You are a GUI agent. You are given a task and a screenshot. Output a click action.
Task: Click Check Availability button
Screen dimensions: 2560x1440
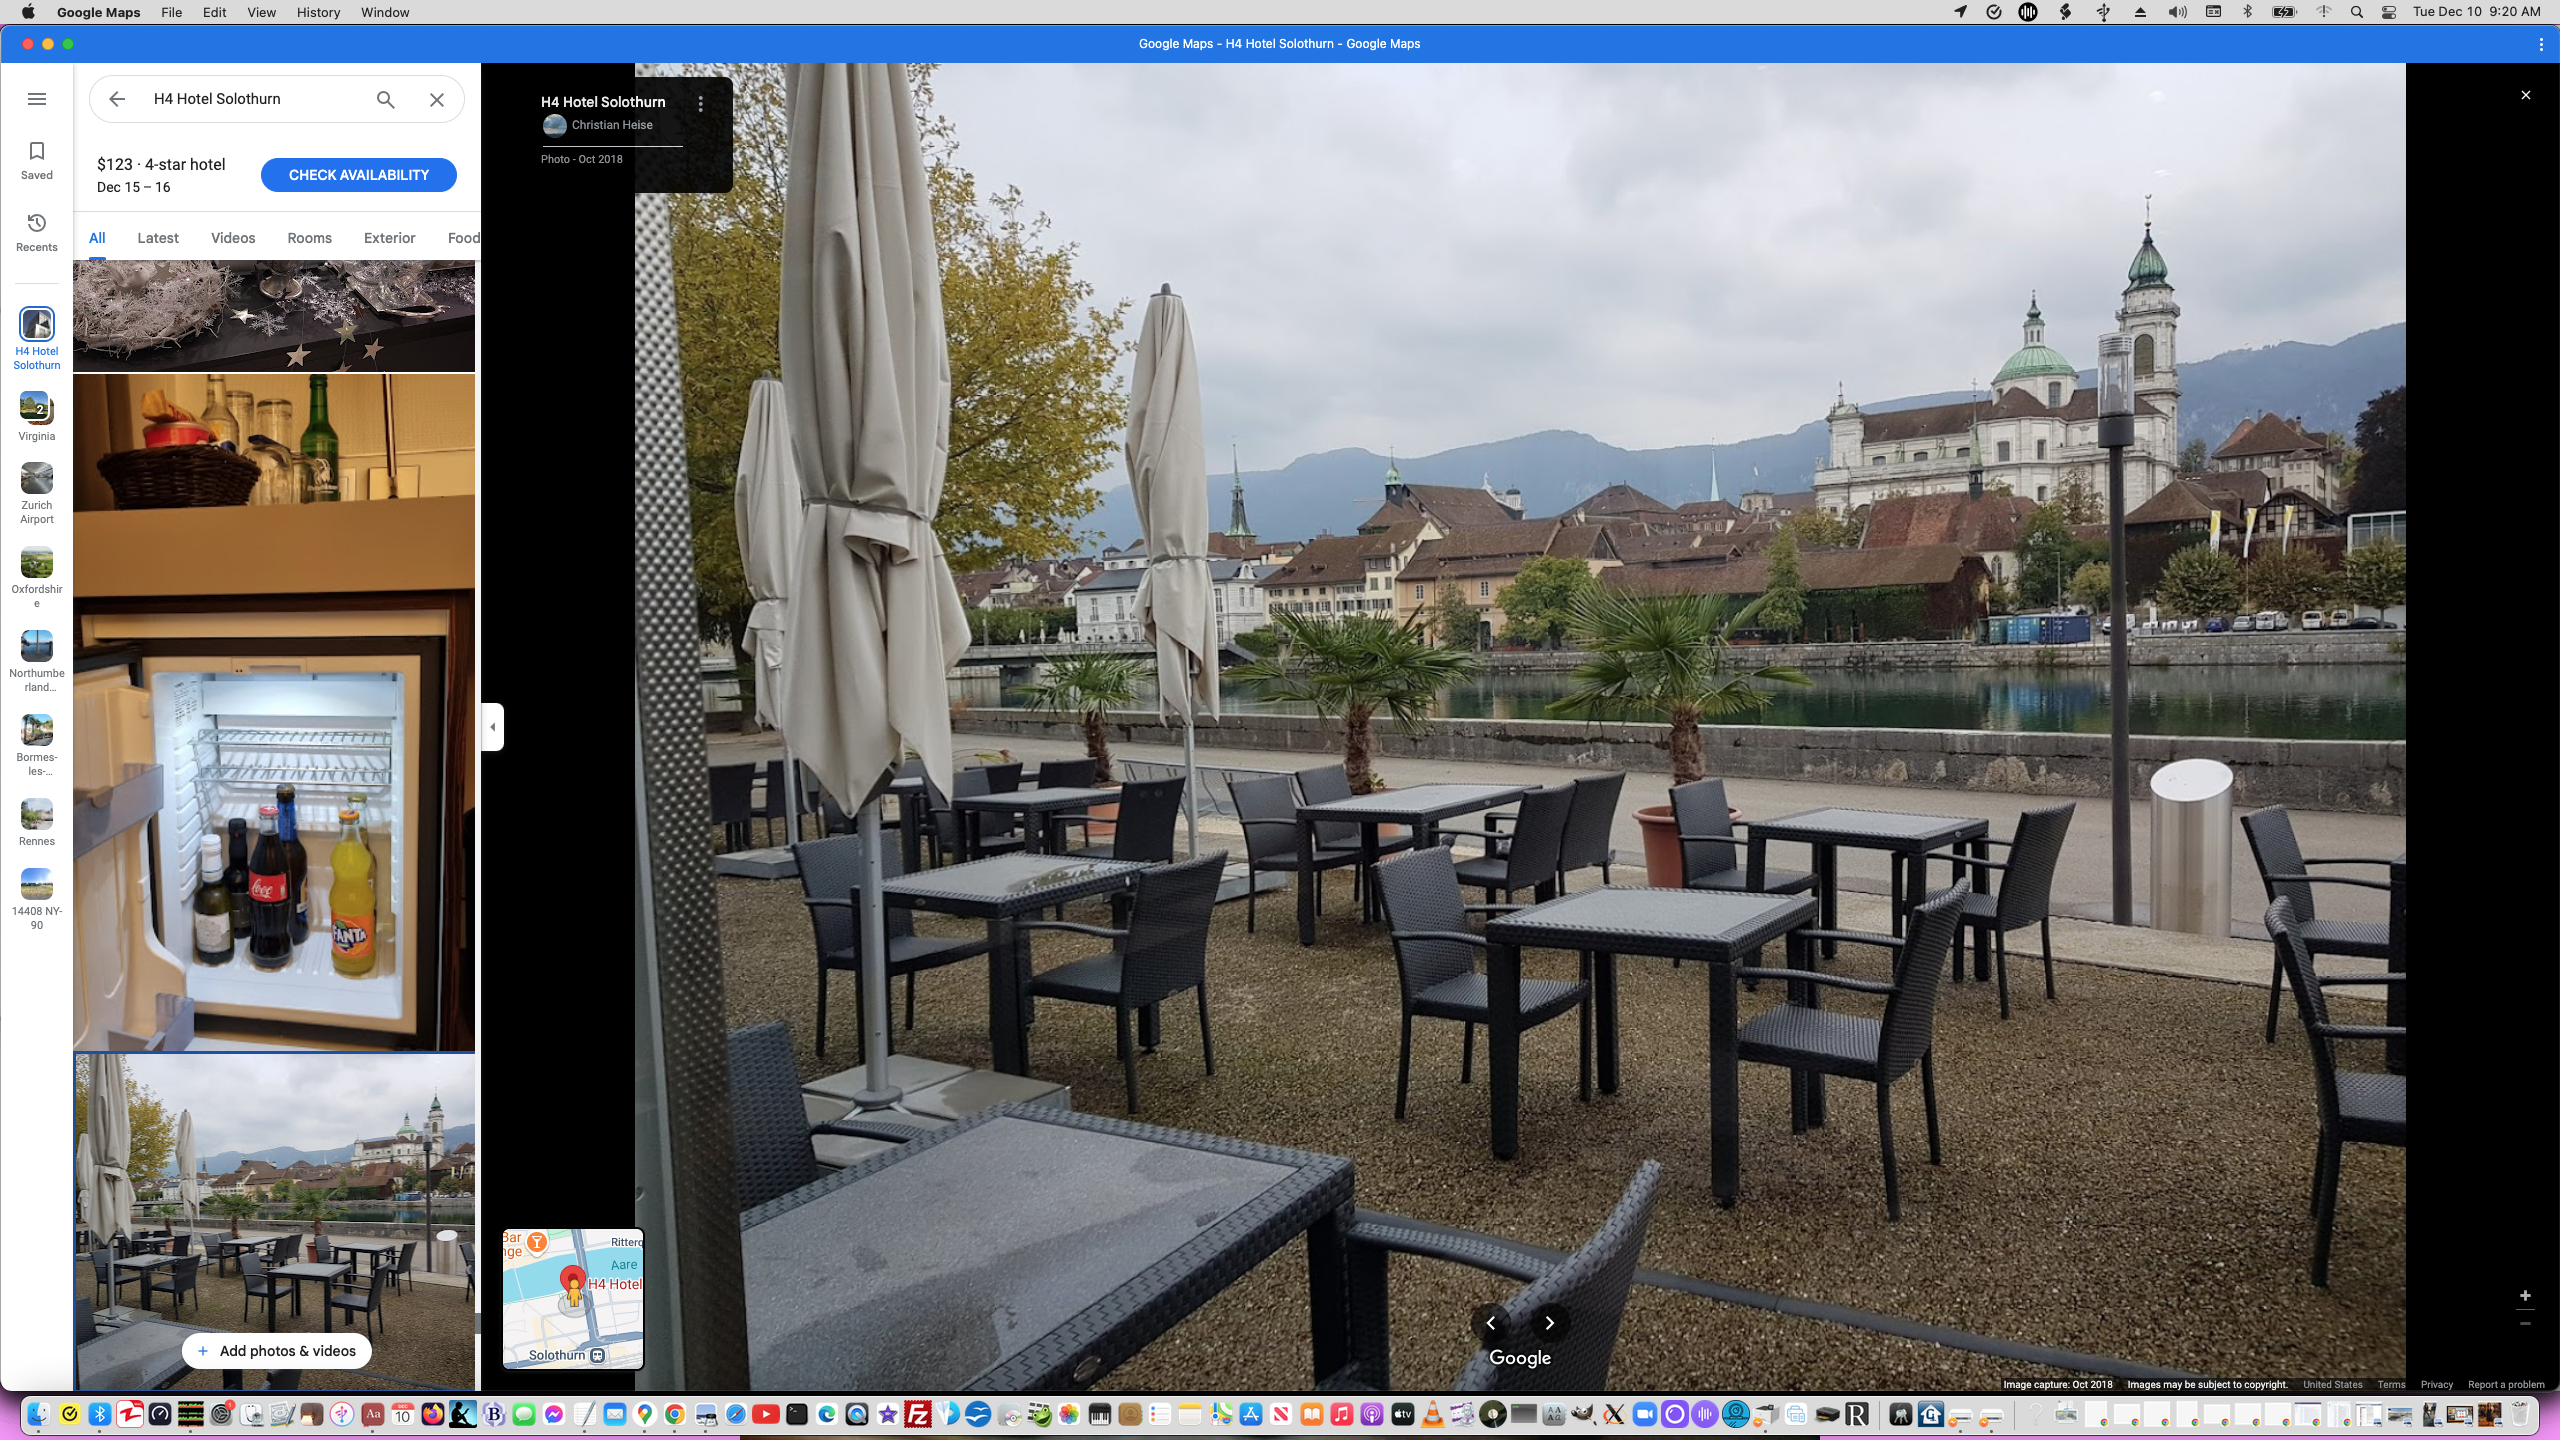(358, 175)
